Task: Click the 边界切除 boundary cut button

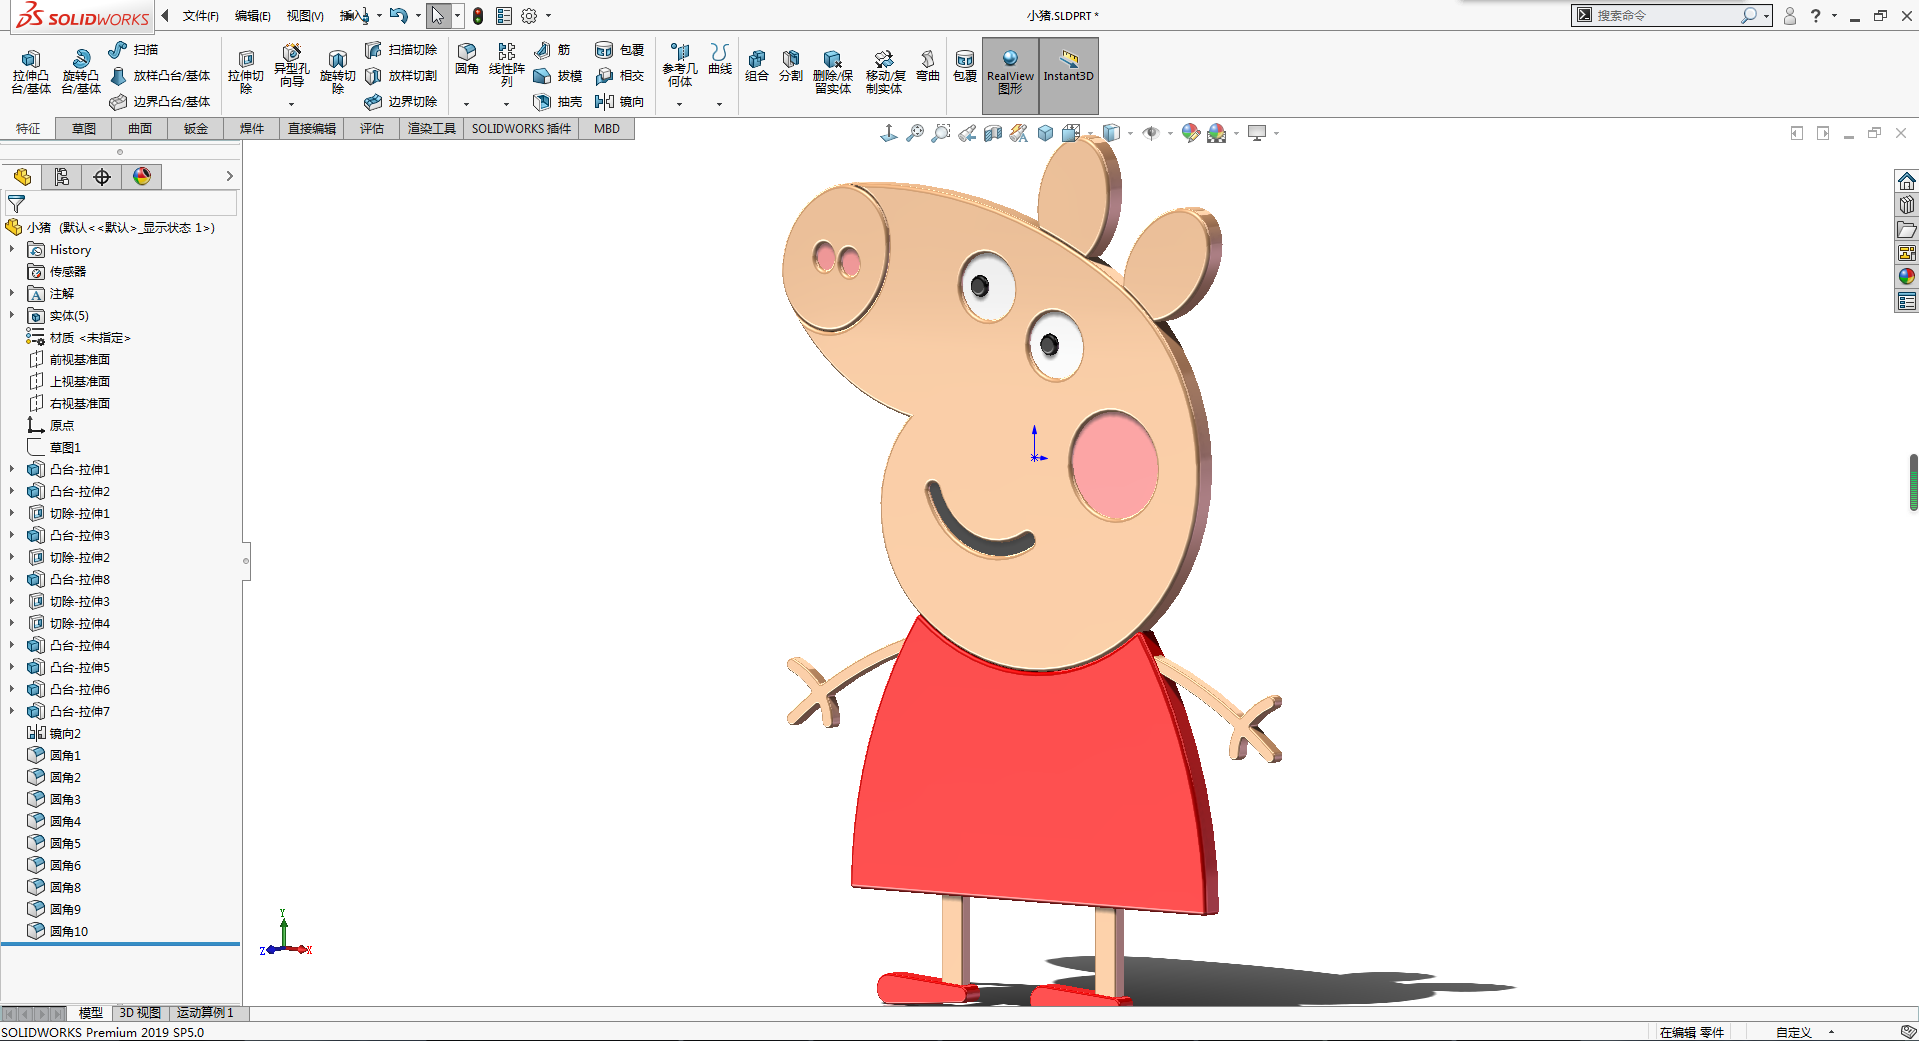Action: (x=401, y=102)
